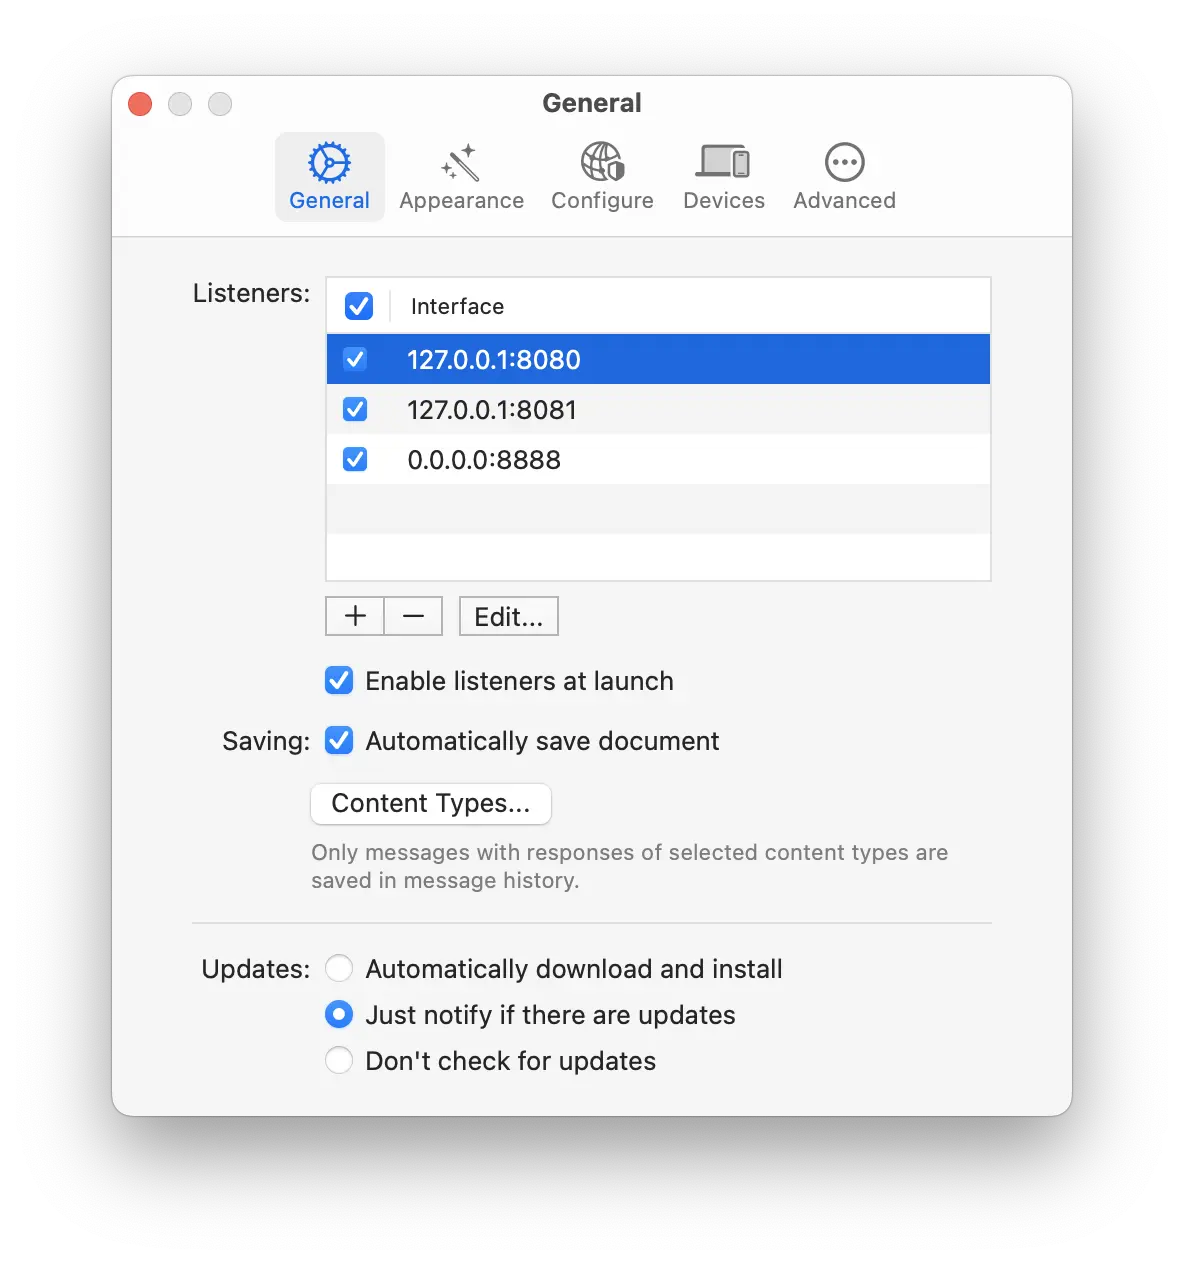Viewport: 1184px width, 1264px height.
Task: Open the General preferences gear icon
Action: click(x=329, y=163)
